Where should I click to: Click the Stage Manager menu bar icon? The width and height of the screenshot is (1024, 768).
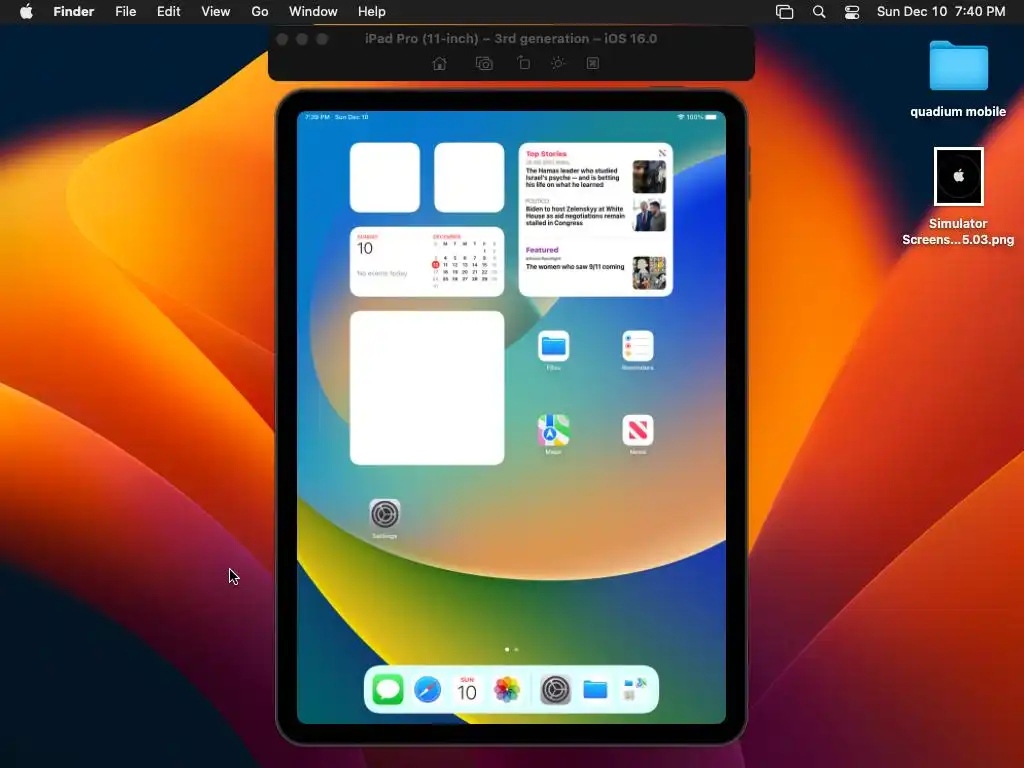click(x=784, y=12)
